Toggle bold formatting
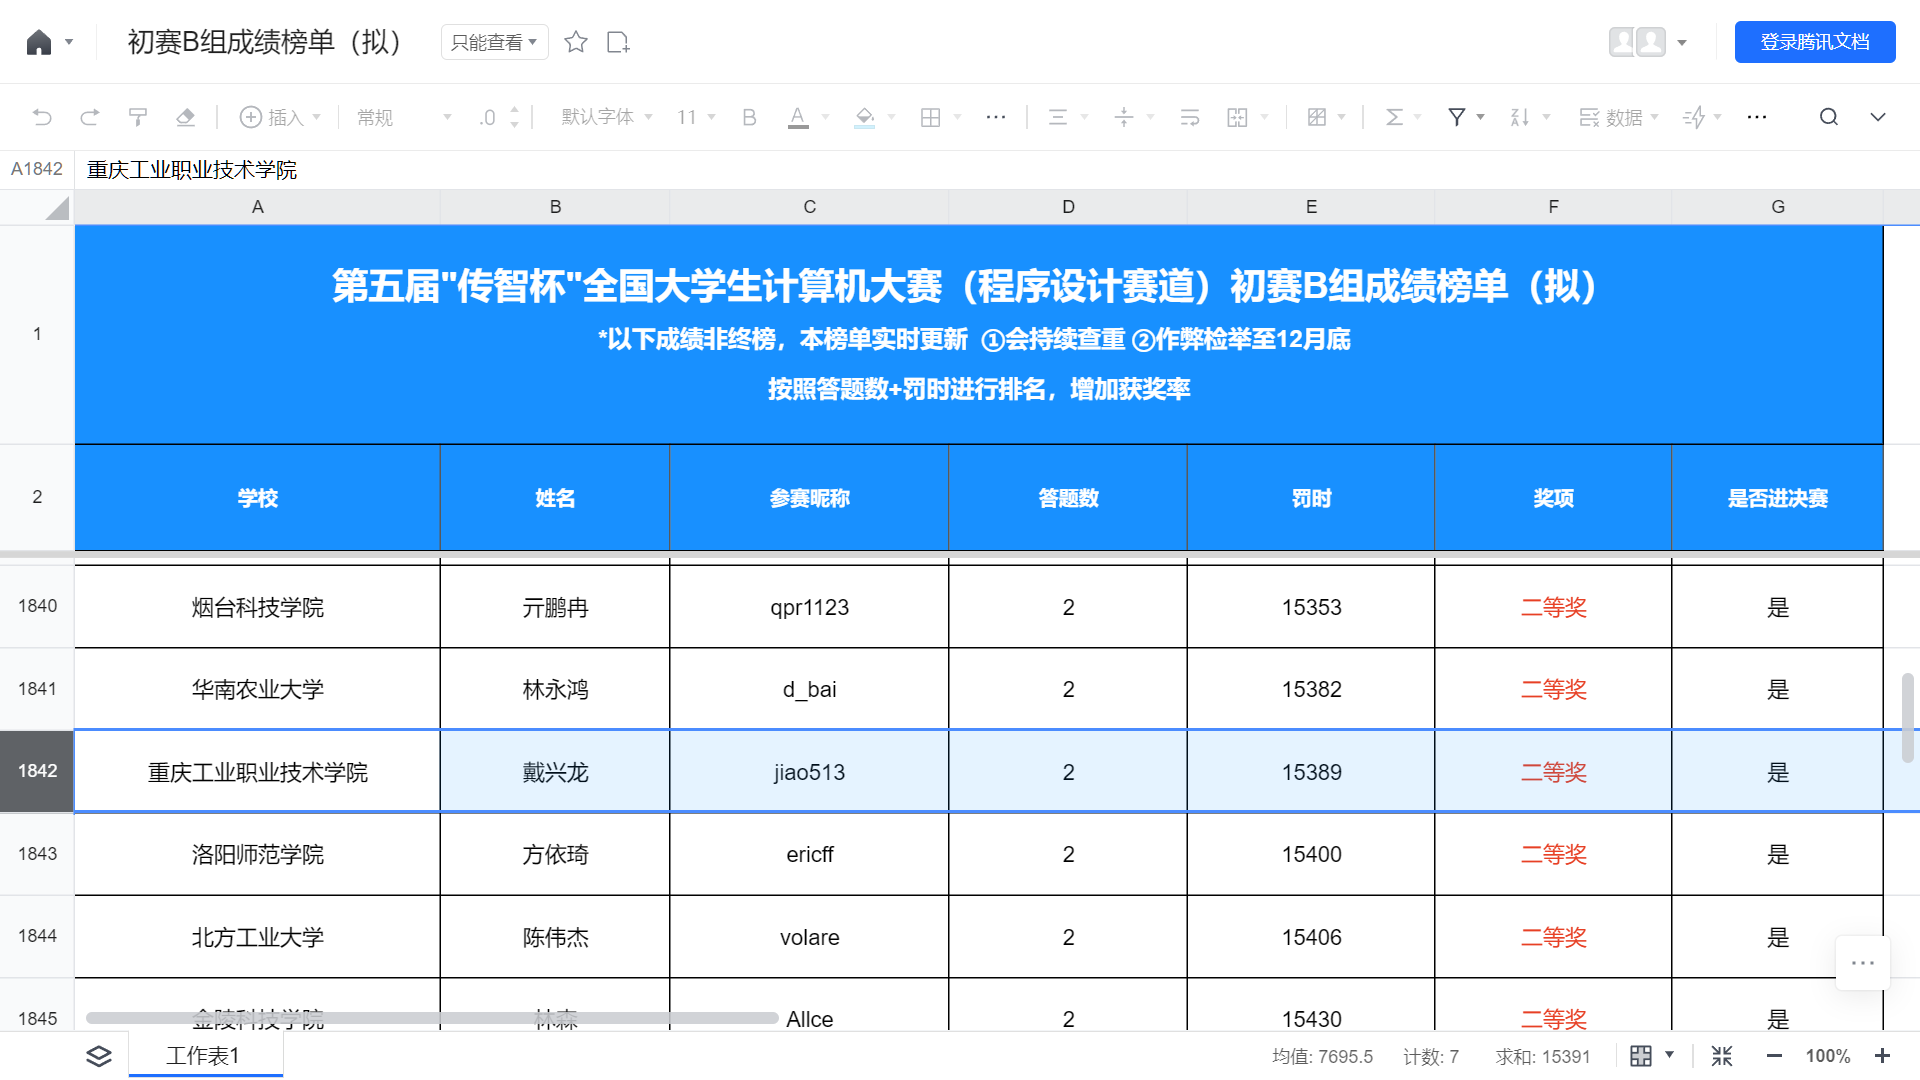The width and height of the screenshot is (1920, 1080). point(749,117)
